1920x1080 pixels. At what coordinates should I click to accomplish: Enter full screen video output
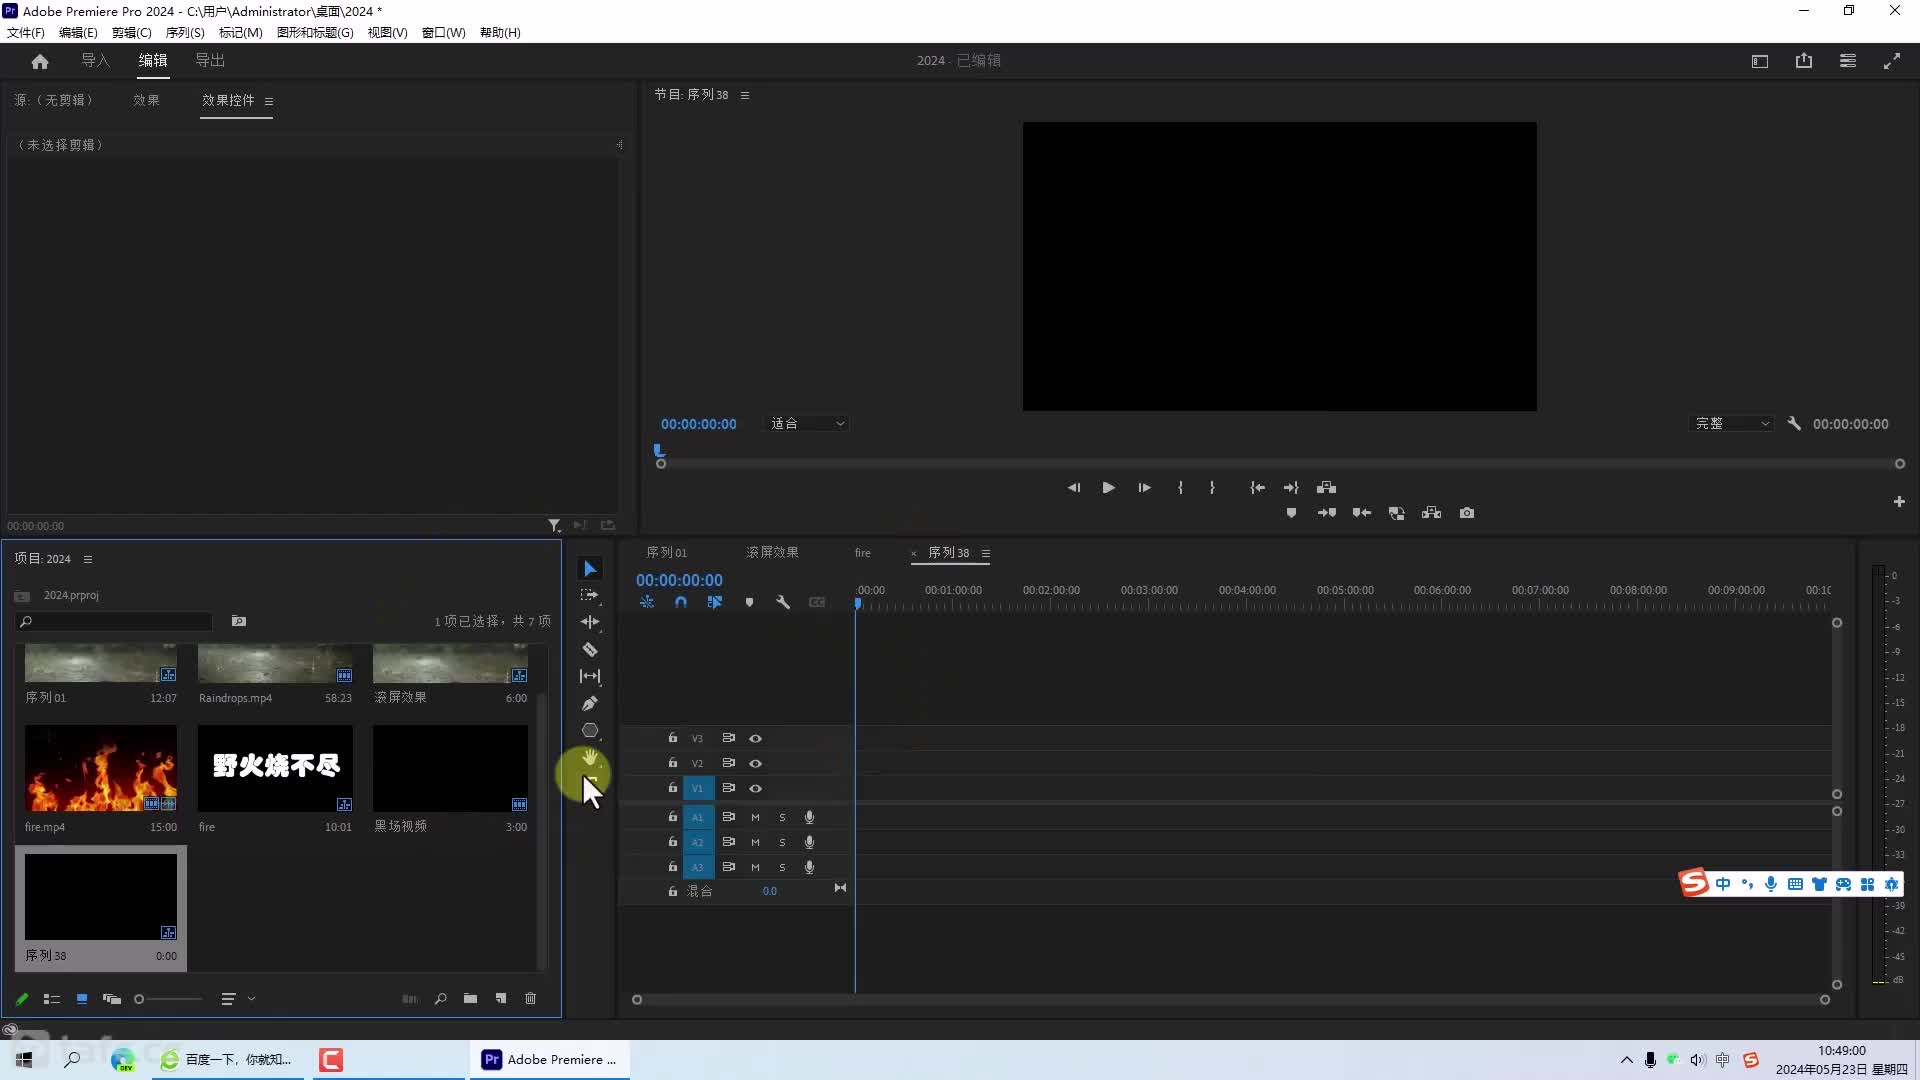(1892, 61)
